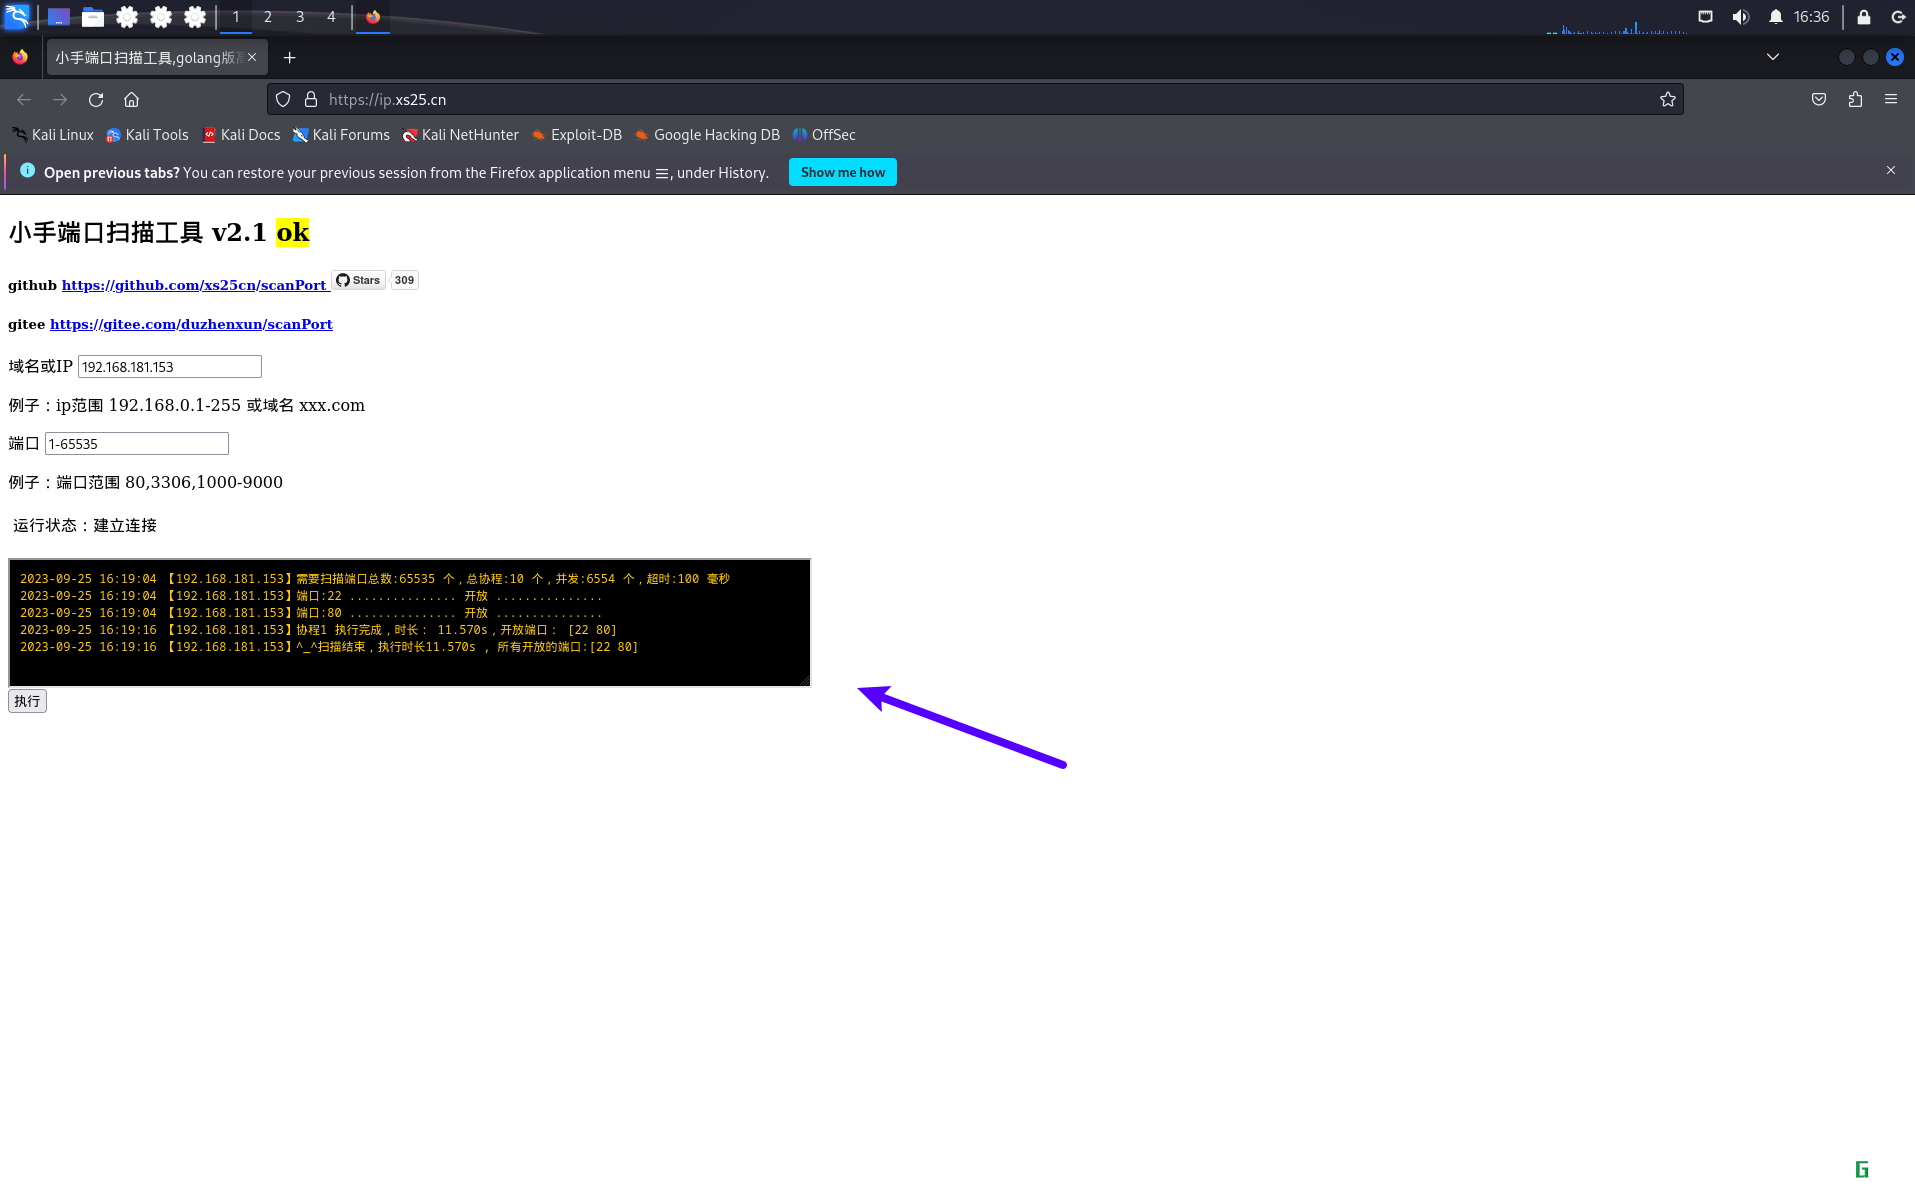Open the Gitee scanPort repository link
This screenshot has height=1194, width=1915.
(191, 324)
